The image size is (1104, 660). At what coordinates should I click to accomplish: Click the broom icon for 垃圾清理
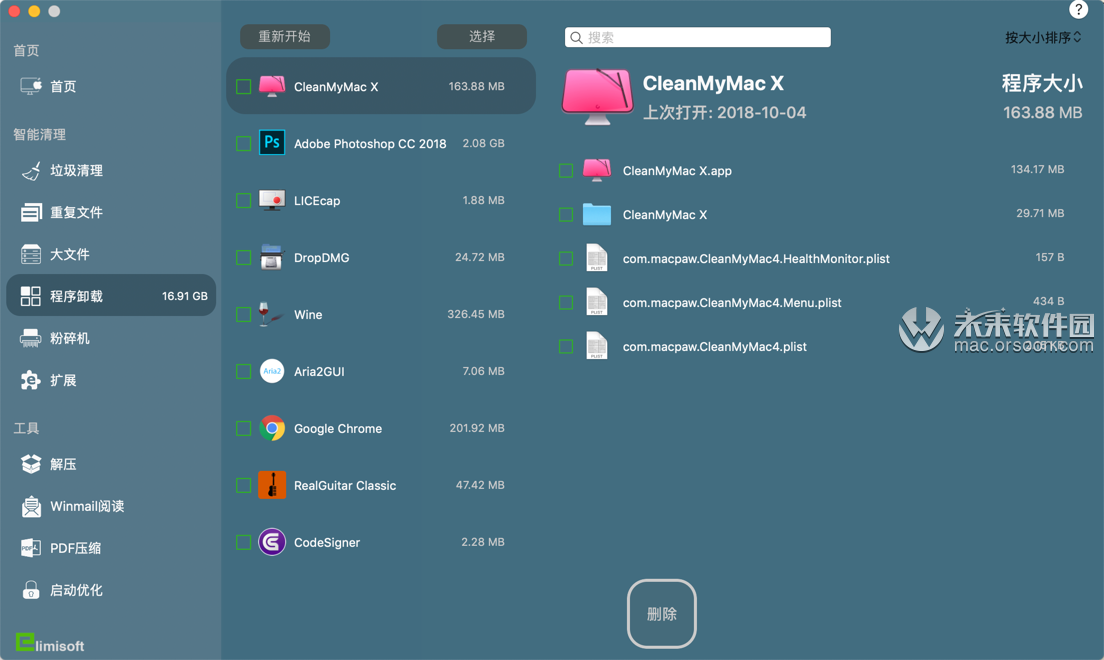tap(31, 170)
